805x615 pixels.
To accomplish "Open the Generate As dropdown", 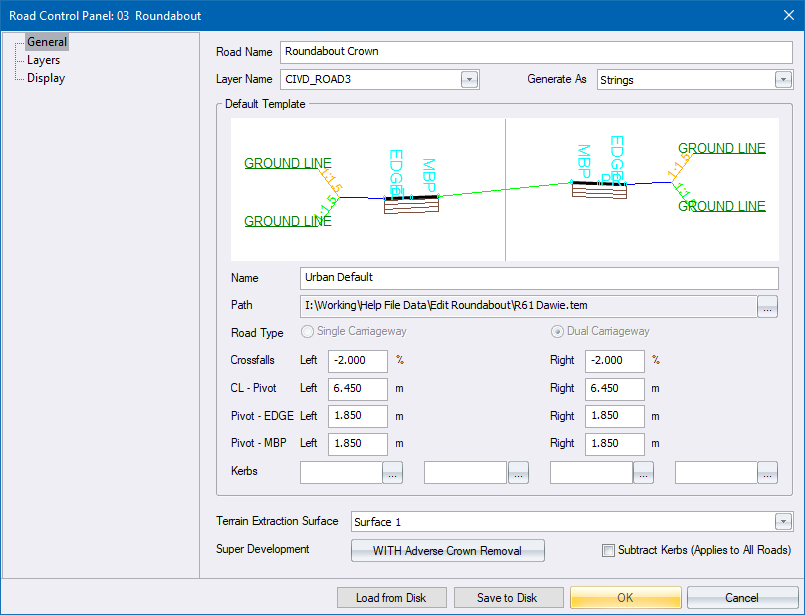I will (782, 80).
